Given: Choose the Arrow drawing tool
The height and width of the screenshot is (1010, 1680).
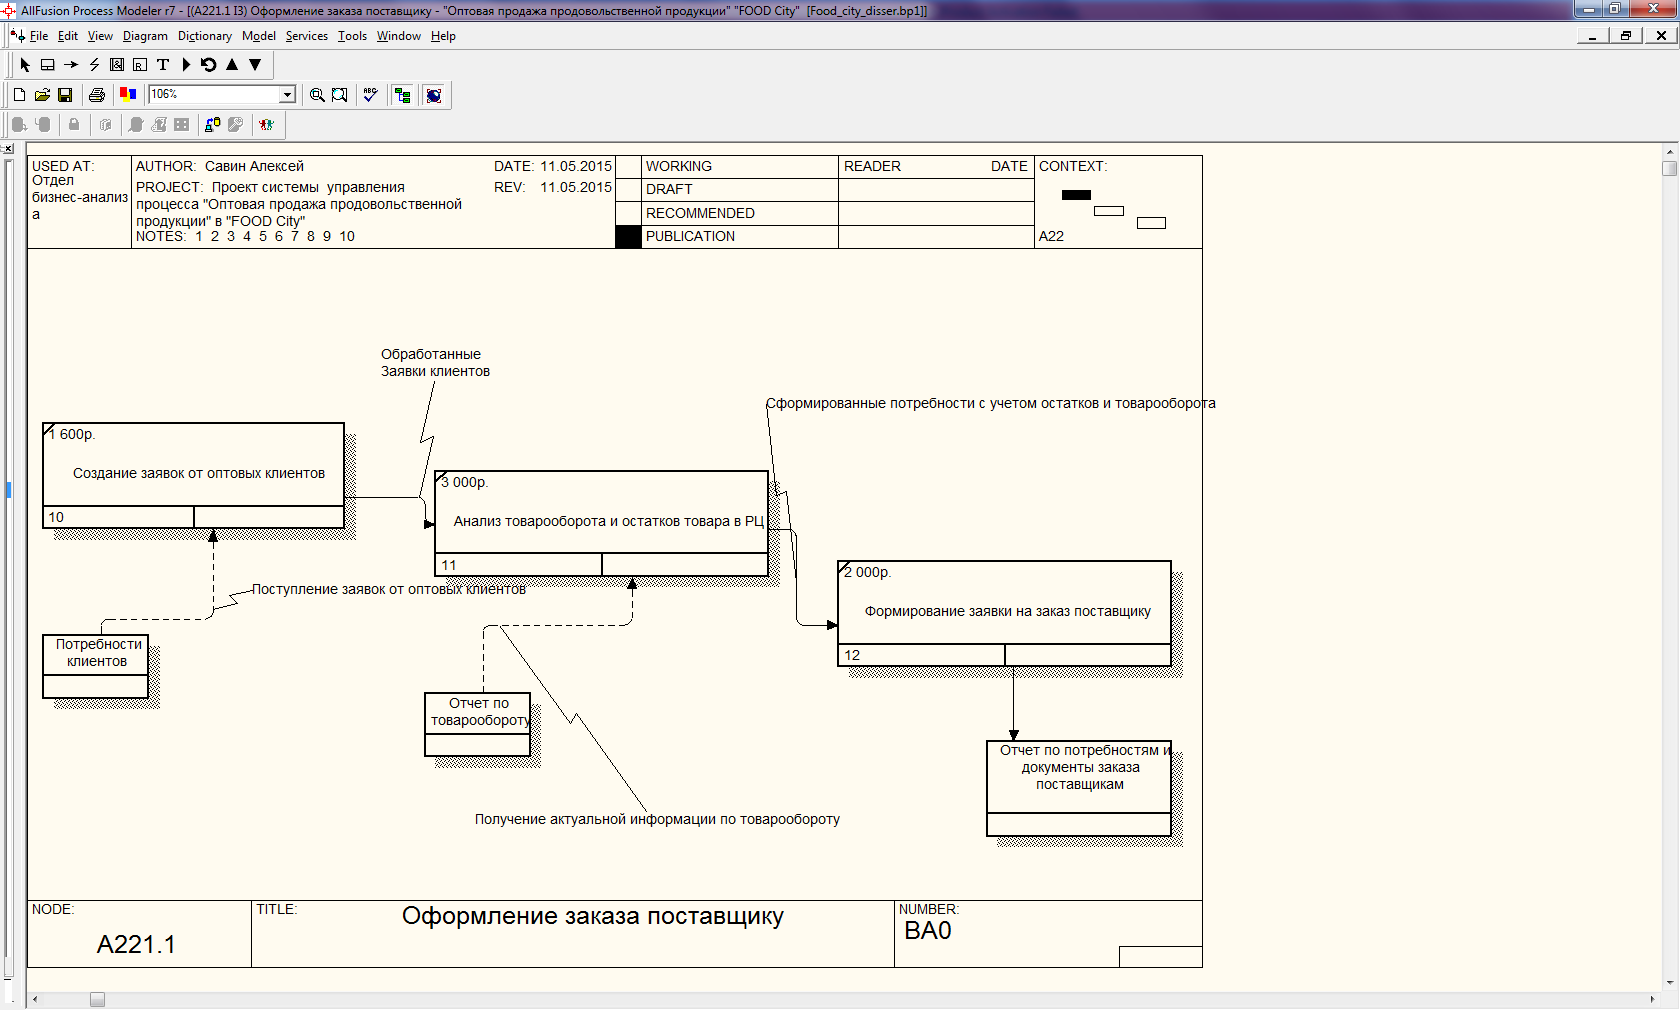Looking at the screenshot, I should click(71, 65).
